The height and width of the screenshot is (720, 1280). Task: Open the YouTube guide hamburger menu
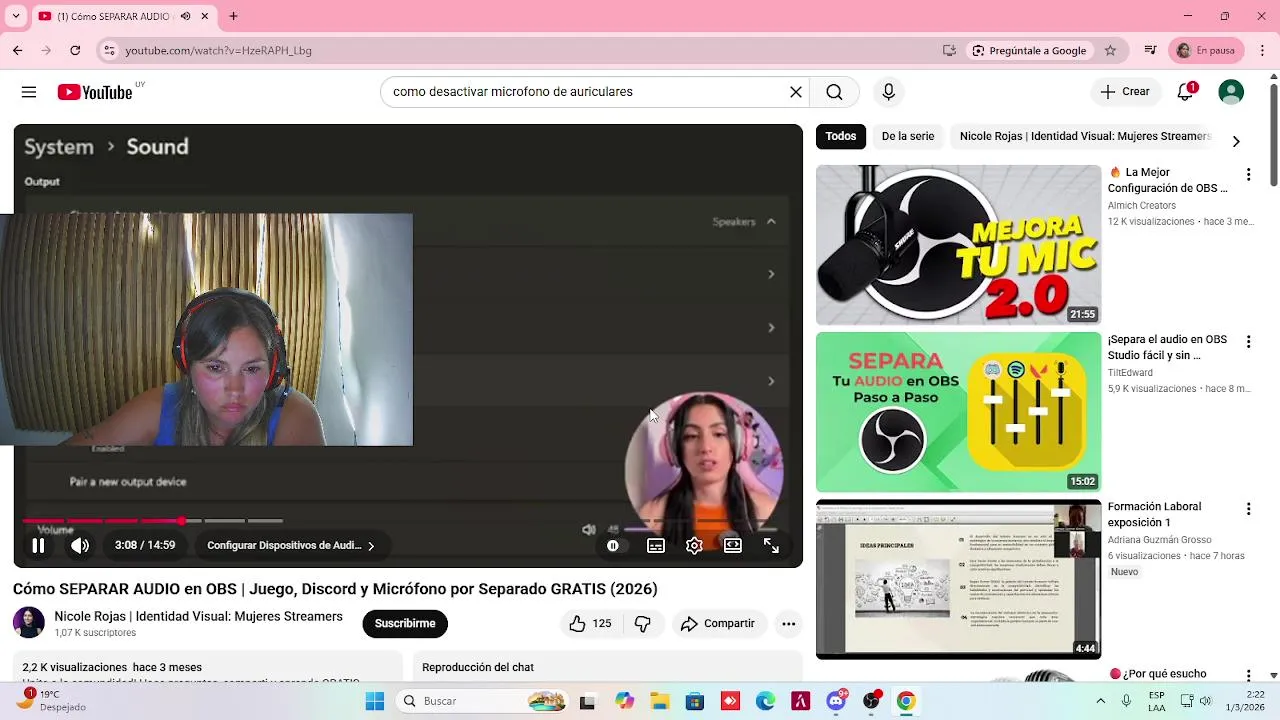(x=29, y=92)
